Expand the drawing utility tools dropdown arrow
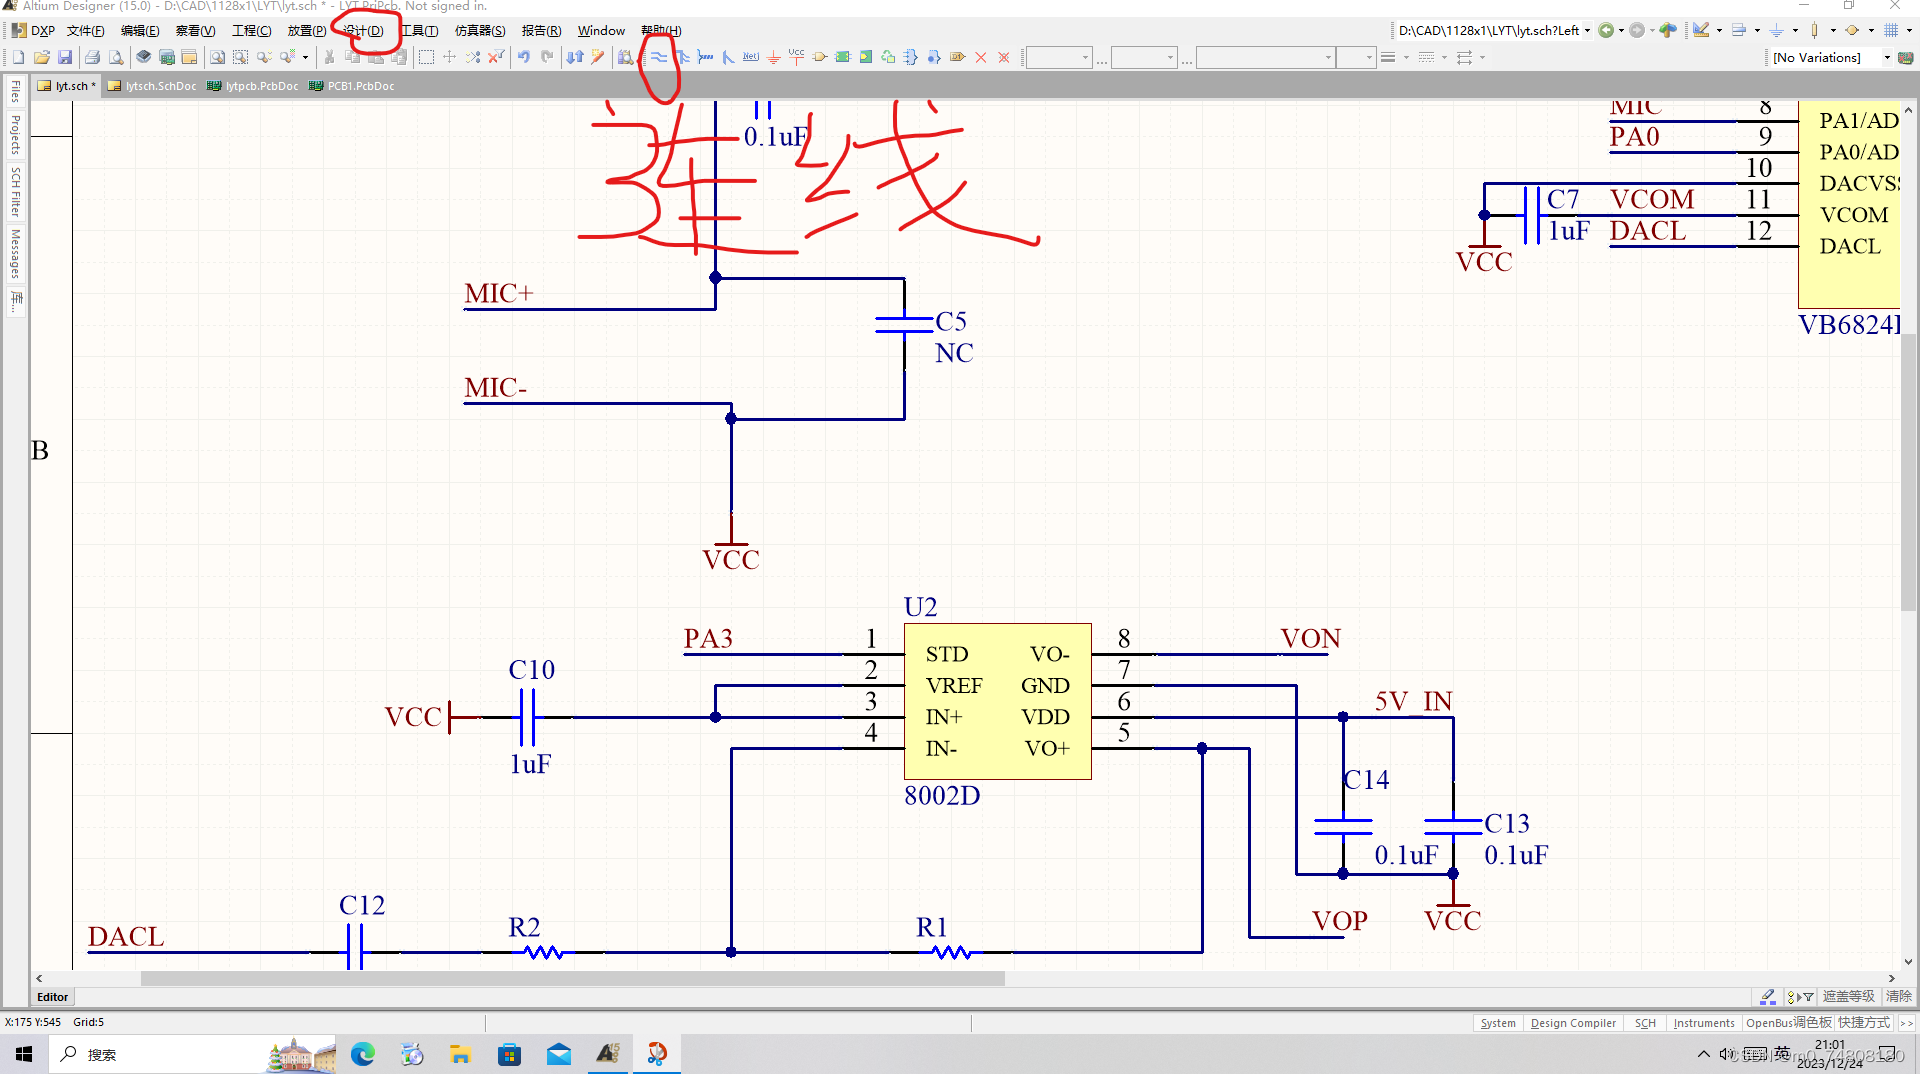This screenshot has width=1920, height=1074. tap(1719, 30)
